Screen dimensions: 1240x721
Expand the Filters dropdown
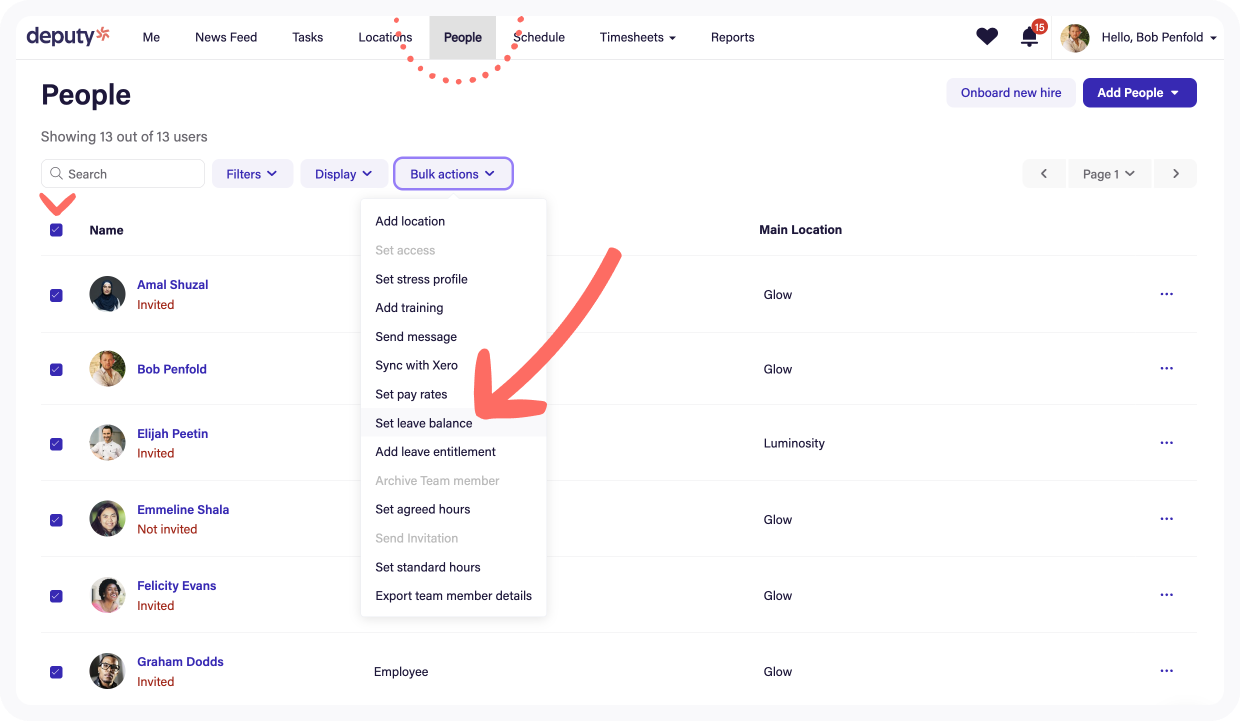pos(252,174)
